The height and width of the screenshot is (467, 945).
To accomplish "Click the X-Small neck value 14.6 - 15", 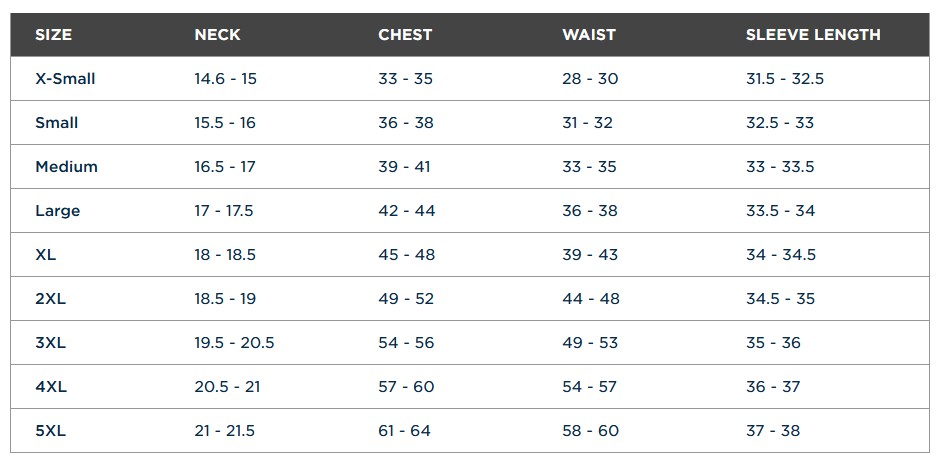I will tap(225, 79).
